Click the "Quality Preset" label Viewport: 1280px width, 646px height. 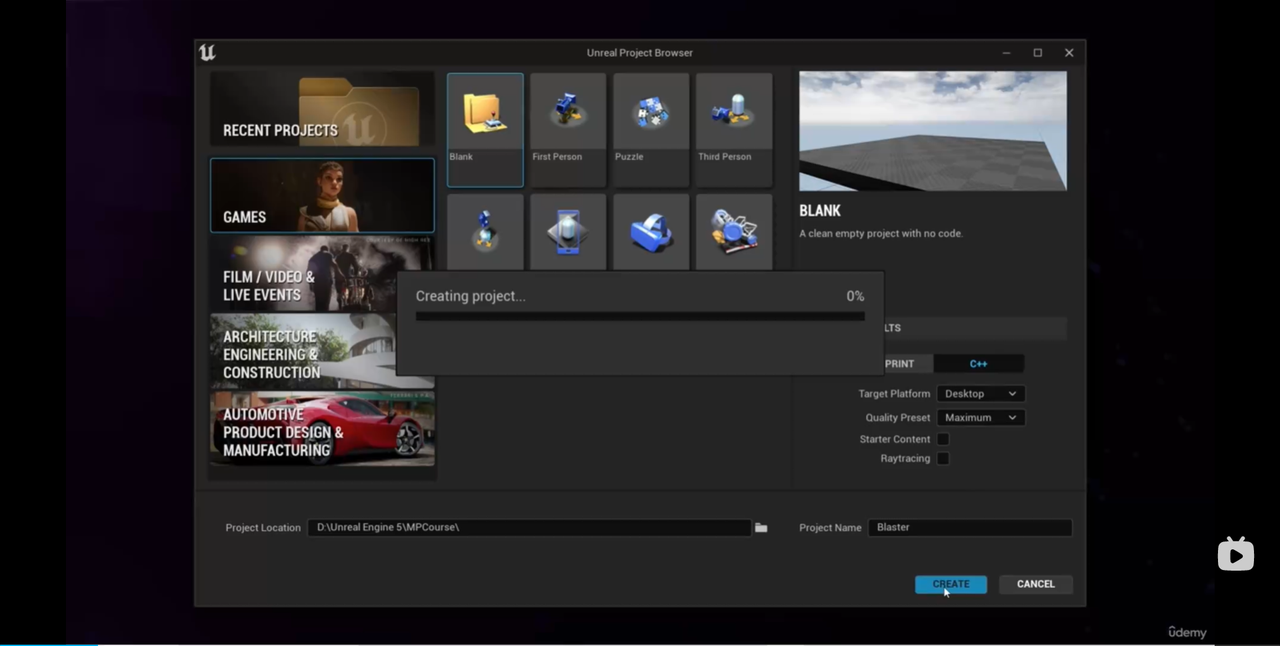click(898, 418)
